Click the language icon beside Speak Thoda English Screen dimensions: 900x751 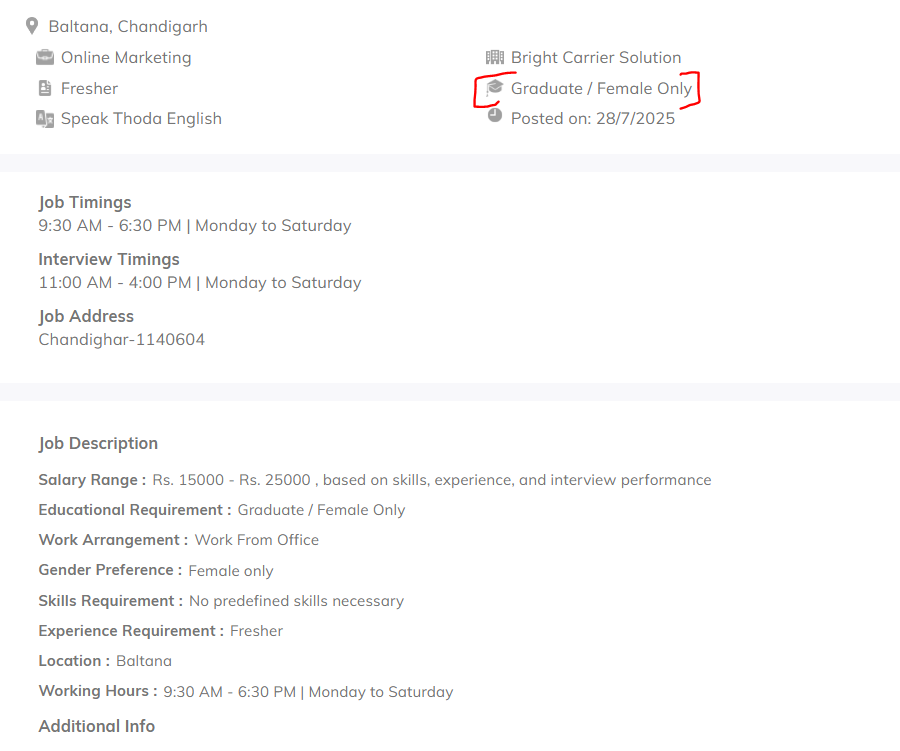click(45, 119)
